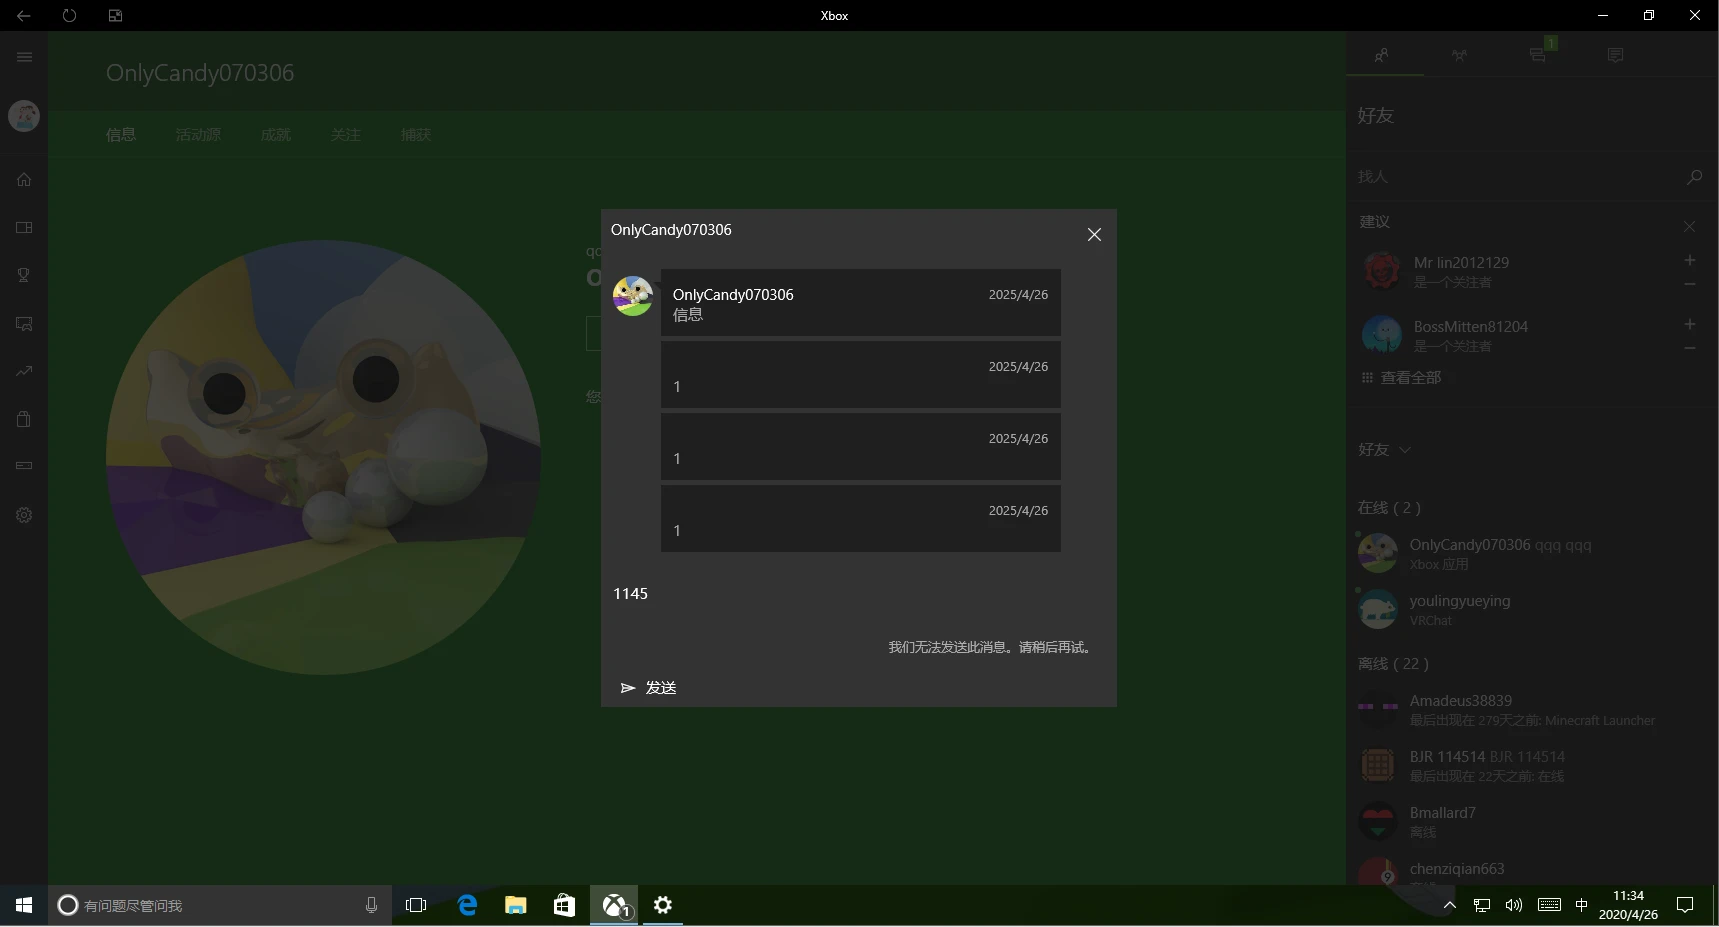Open the Settings gear in sidebar
Viewport: 1719px width, 927px height.
24,515
